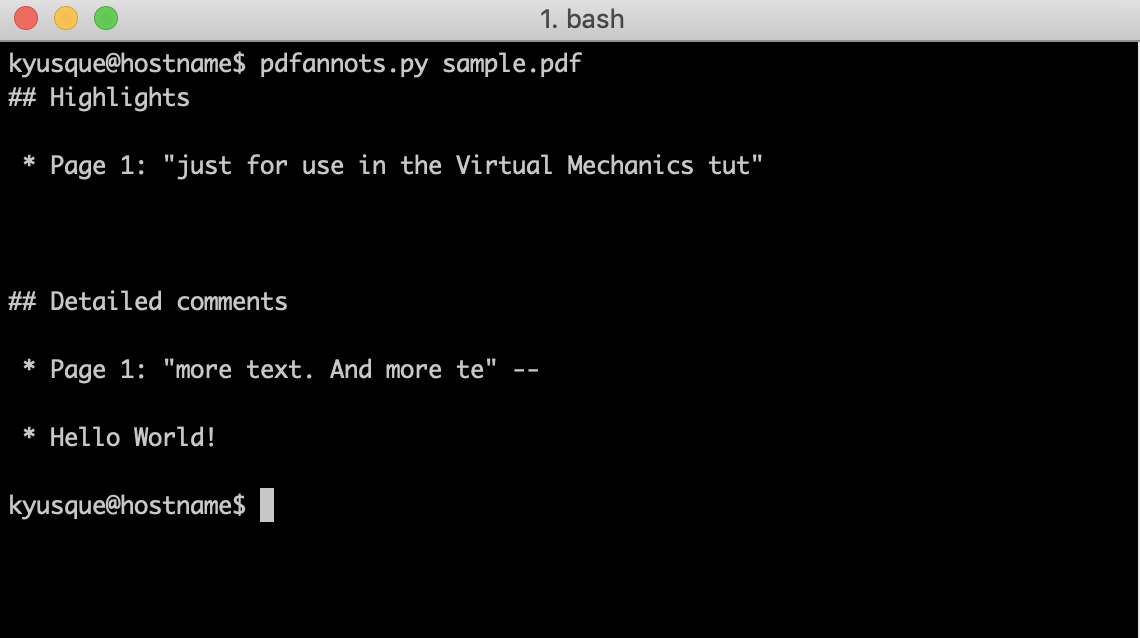Close the bash terminal window
The height and width of the screenshot is (638, 1140).
click(26, 18)
